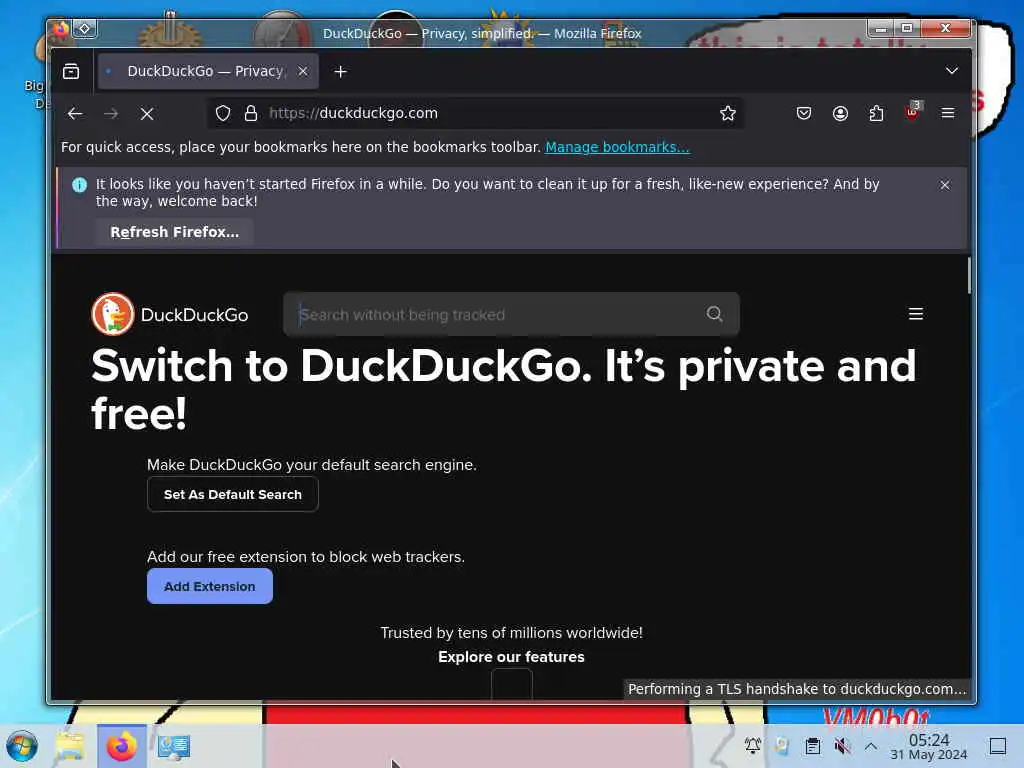1024x768 pixels.
Task: Focus the duckduckgo.com address bar
Action: 475,114
